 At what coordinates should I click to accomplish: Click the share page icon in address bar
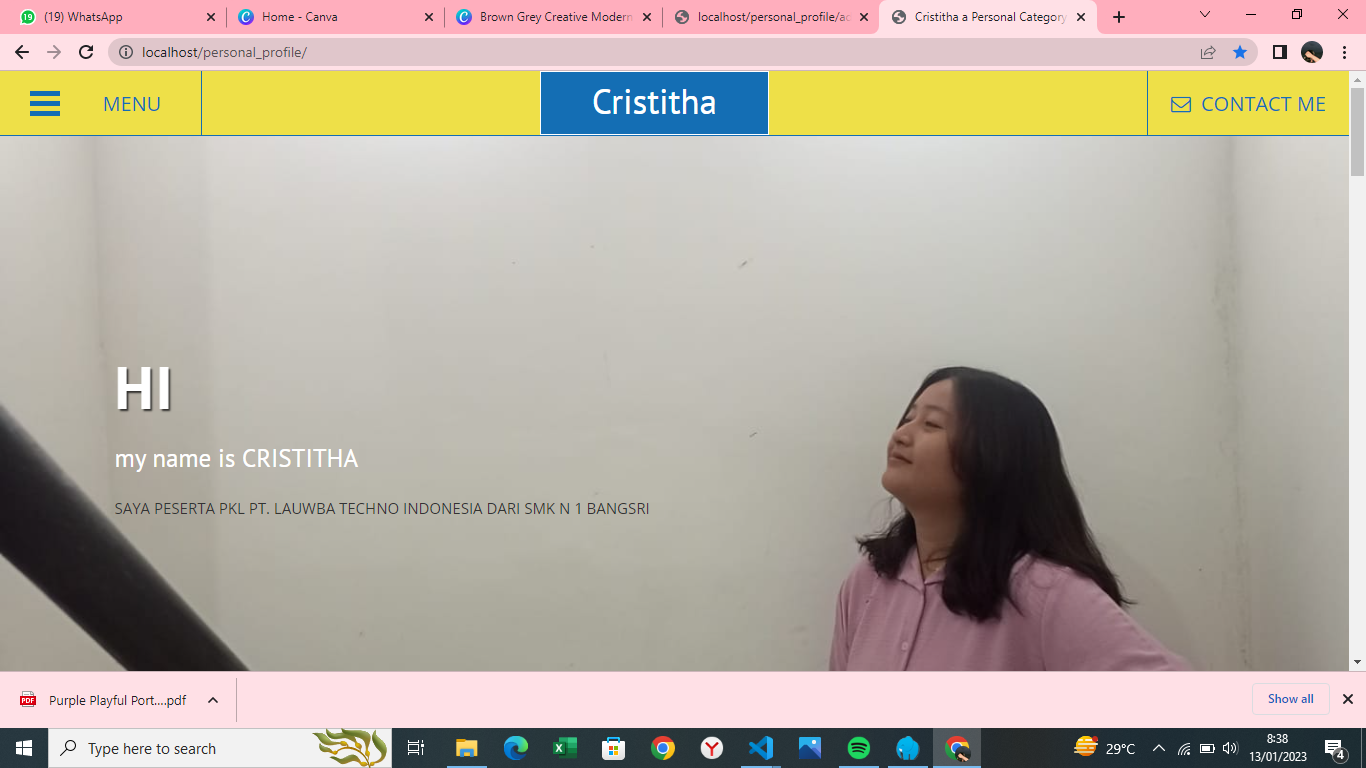coord(1208,52)
